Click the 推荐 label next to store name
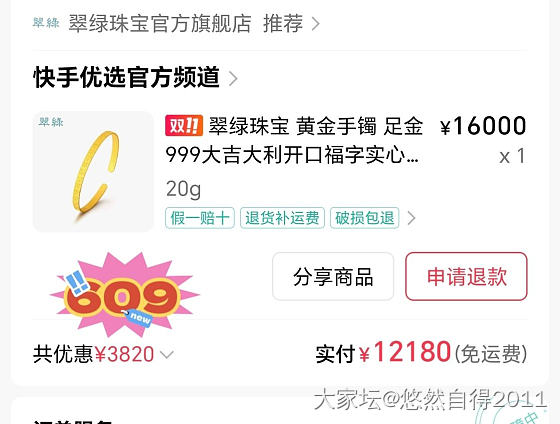 tap(283, 24)
